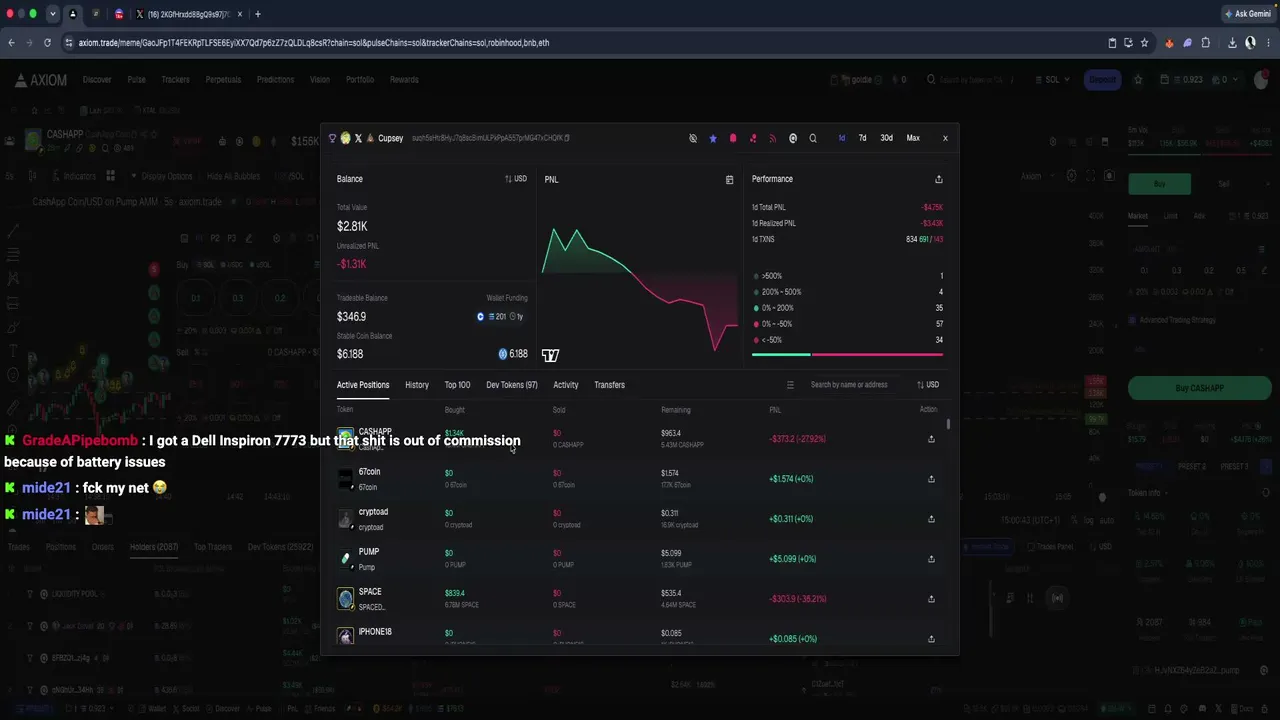Click the pink connected-nodes icon in wallet header
The width and height of the screenshot is (1280, 720).
(x=753, y=138)
